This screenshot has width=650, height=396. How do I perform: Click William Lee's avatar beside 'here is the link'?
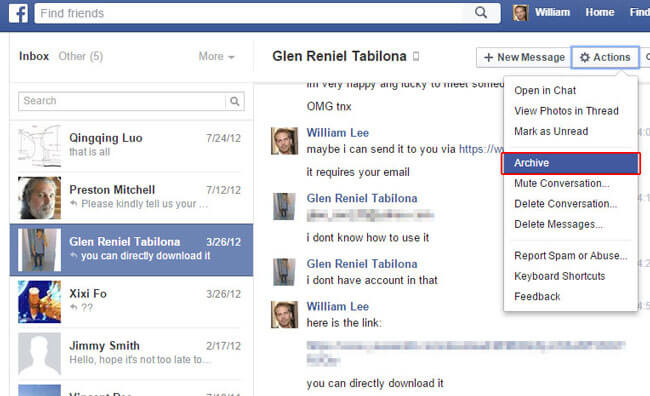(284, 315)
